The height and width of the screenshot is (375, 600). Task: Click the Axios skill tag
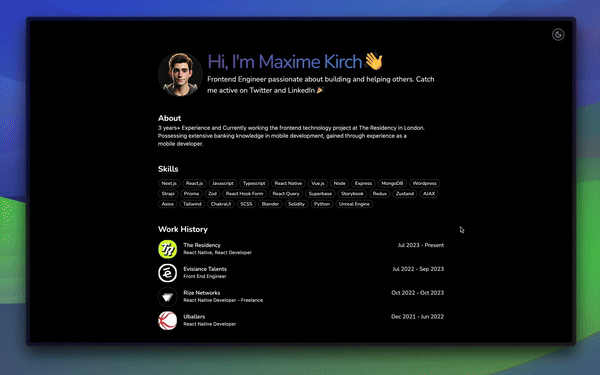pyautogui.click(x=168, y=204)
